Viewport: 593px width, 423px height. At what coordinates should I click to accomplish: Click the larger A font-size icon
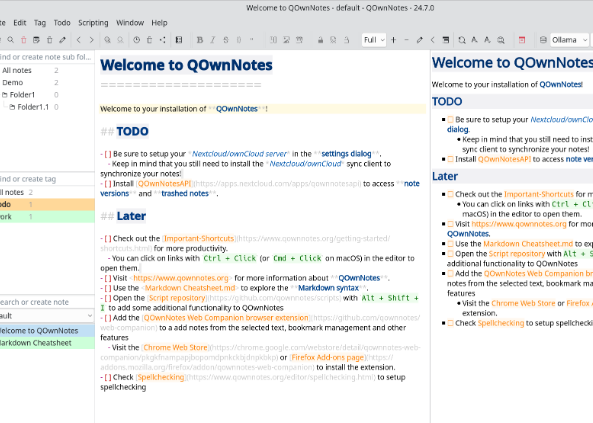coord(474,40)
